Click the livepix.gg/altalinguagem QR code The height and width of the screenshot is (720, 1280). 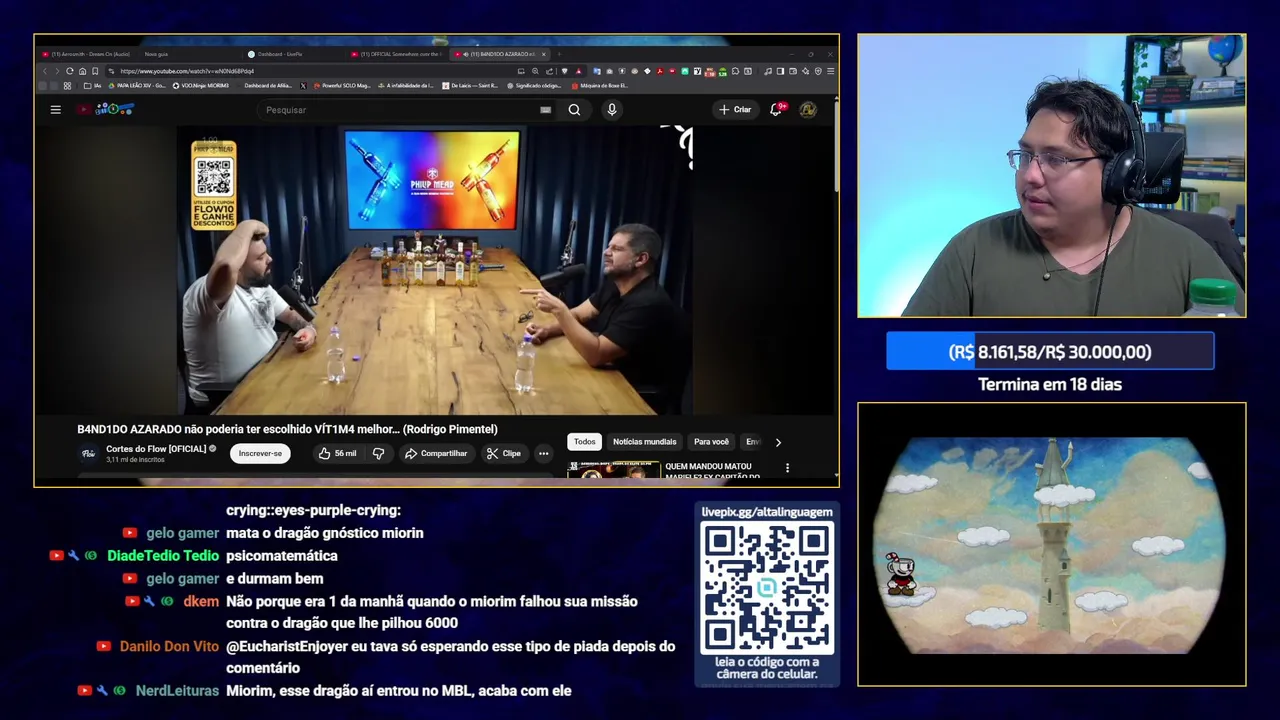(x=767, y=587)
